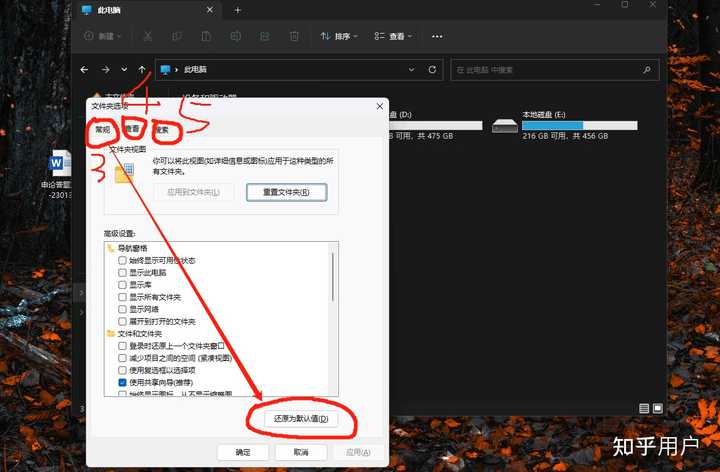Confirm dialog with 确定 button
Screen dimensions: 720x472
pos(243,452)
